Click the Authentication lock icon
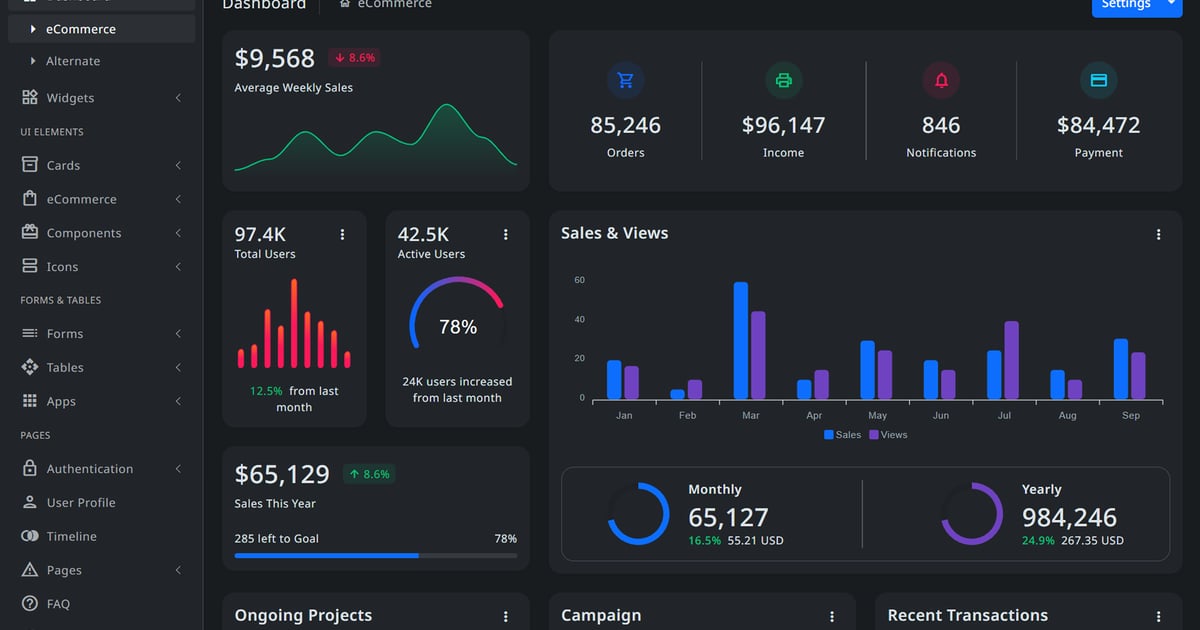This screenshot has height=630, width=1200. pyautogui.click(x=29, y=469)
